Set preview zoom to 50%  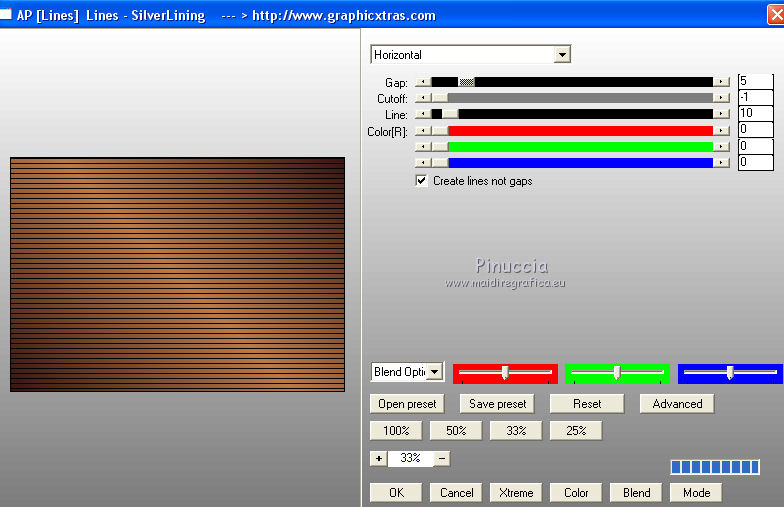455,431
